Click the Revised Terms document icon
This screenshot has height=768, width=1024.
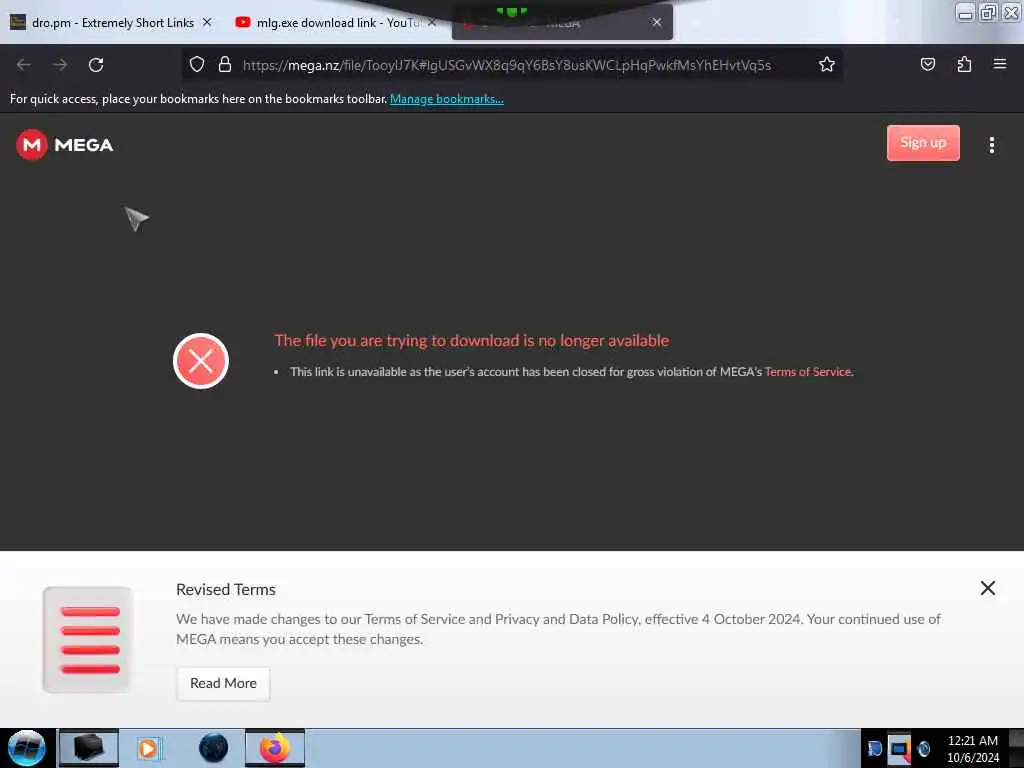click(x=88, y=639)
